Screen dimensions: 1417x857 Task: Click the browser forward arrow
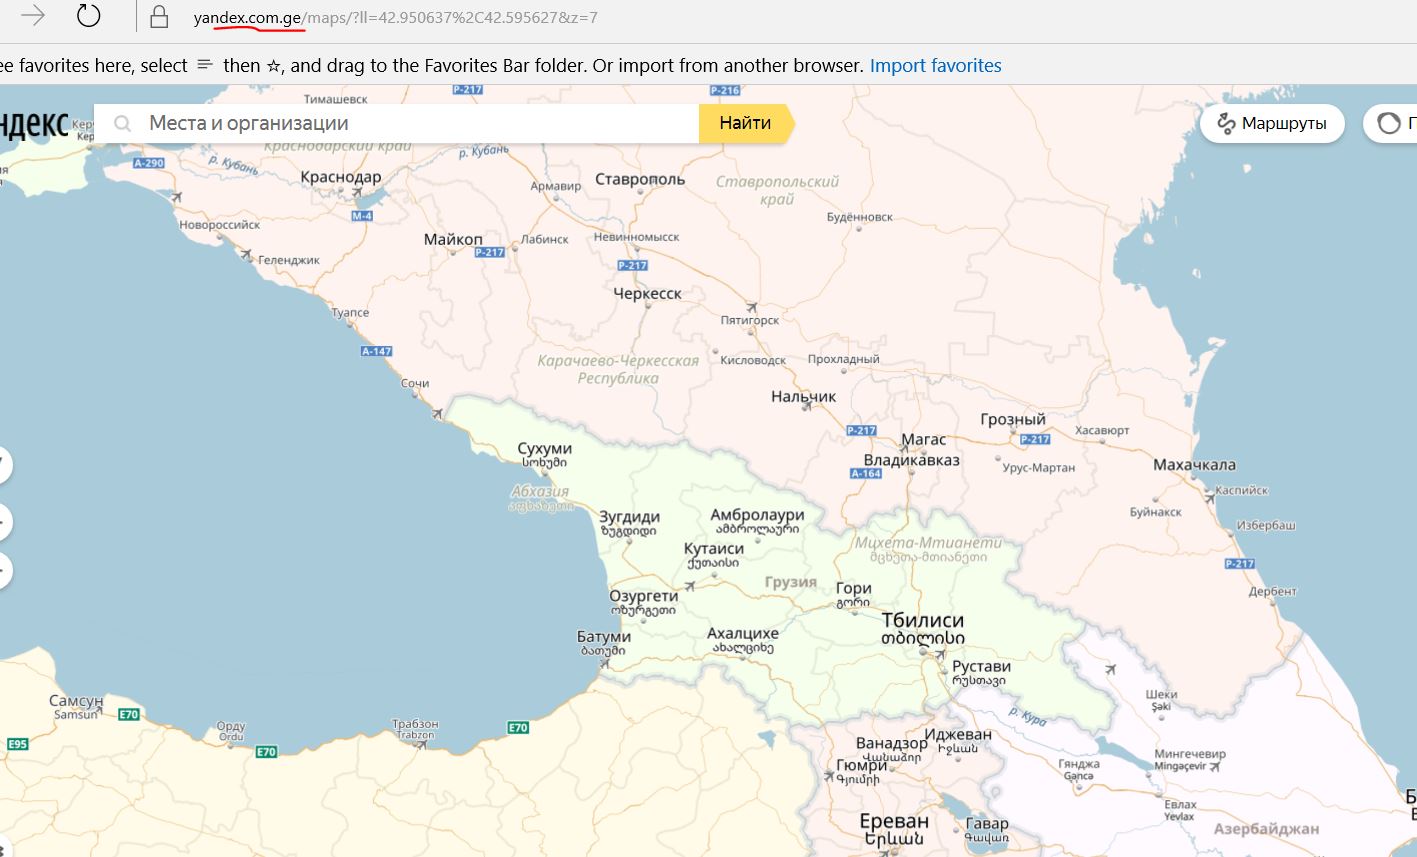[33, 16]
